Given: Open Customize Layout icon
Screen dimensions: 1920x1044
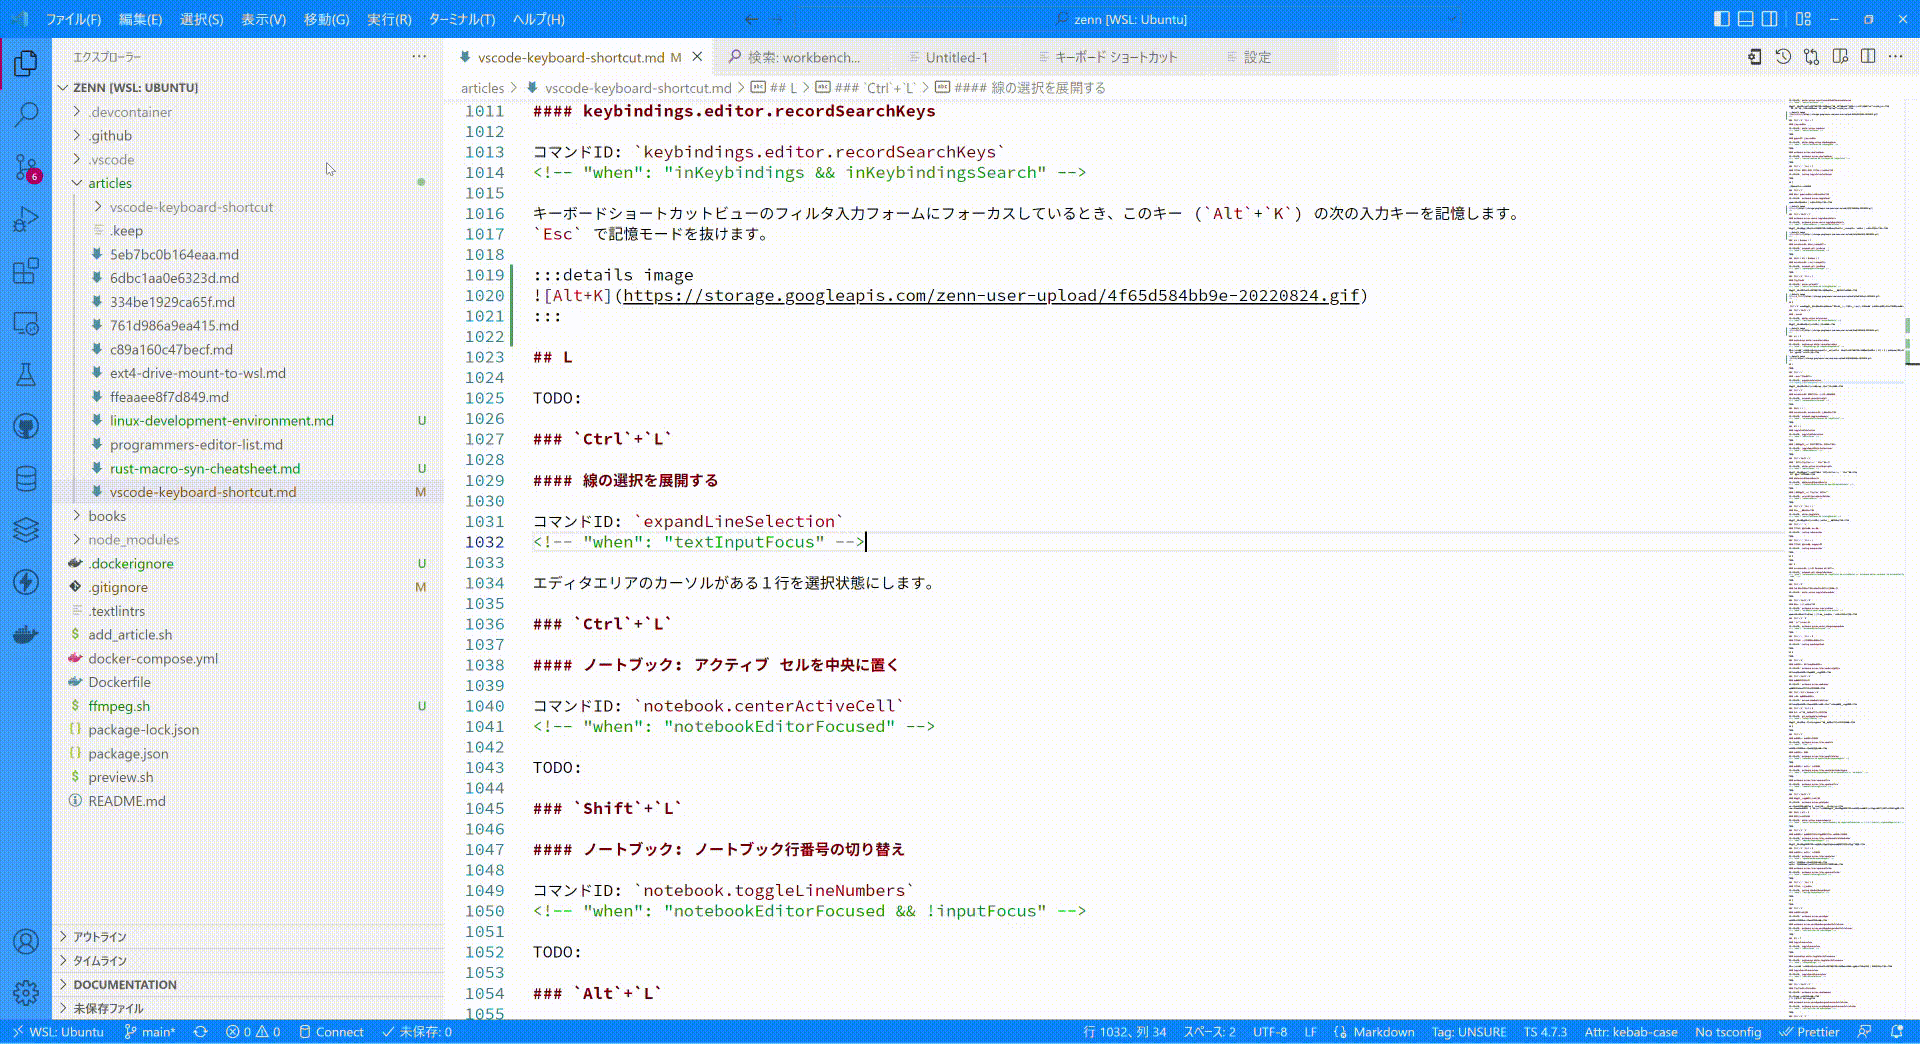Looking at the screenshot, I should click(1803, 19).
